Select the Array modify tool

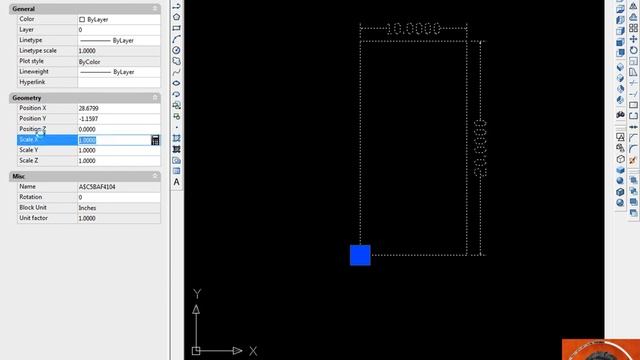(x=633, y=28)
